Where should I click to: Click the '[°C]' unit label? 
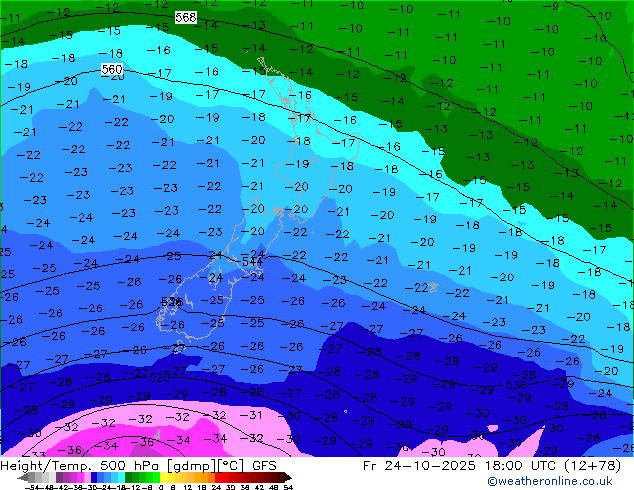click(x=230, y=466)
